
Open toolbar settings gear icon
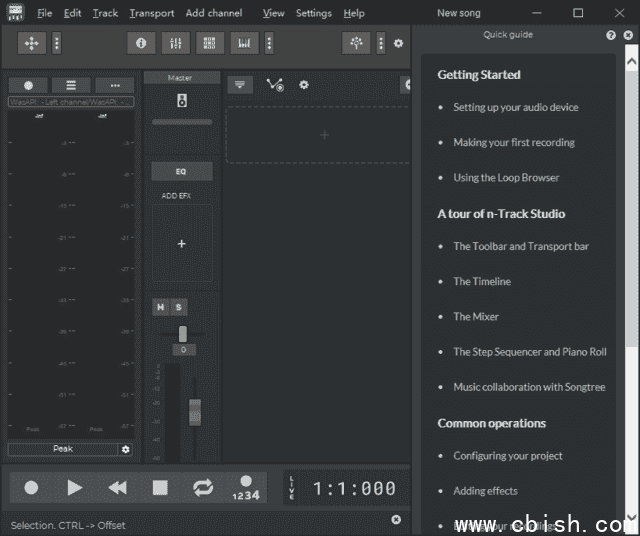[x=398, y=43]
